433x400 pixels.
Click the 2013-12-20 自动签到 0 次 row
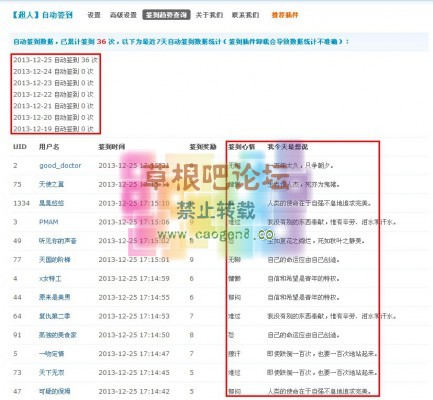pos(53,117)
